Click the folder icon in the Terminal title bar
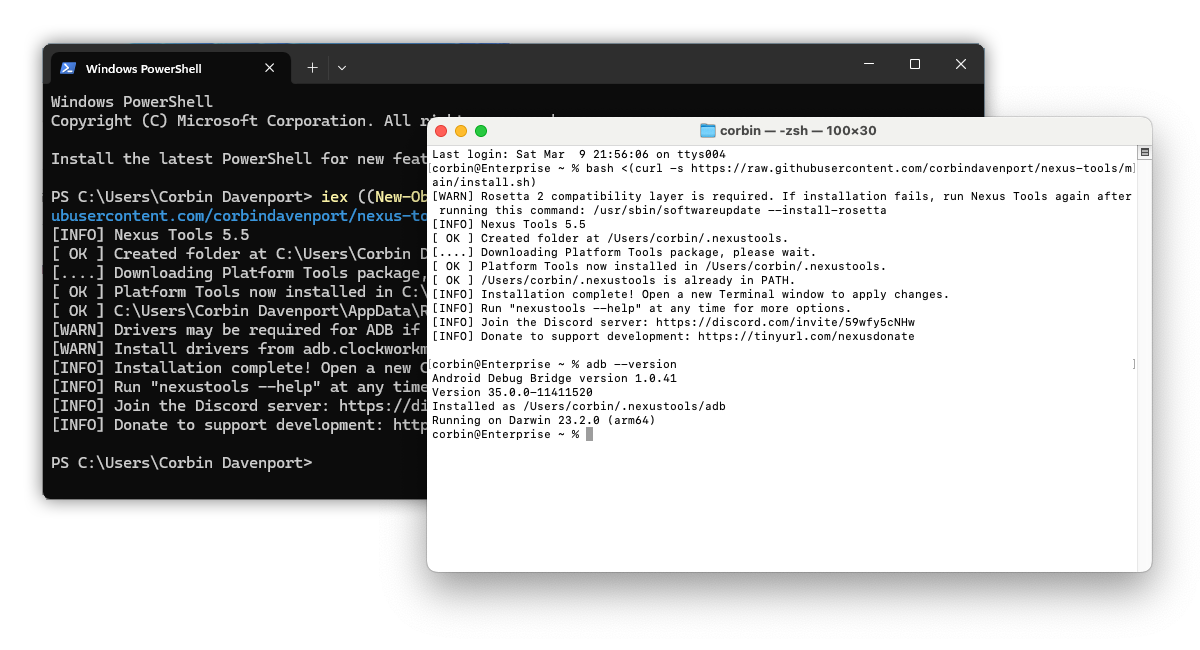Image resolution: width=1200 pixels, height=650 pixels. (x=710, y=130)
